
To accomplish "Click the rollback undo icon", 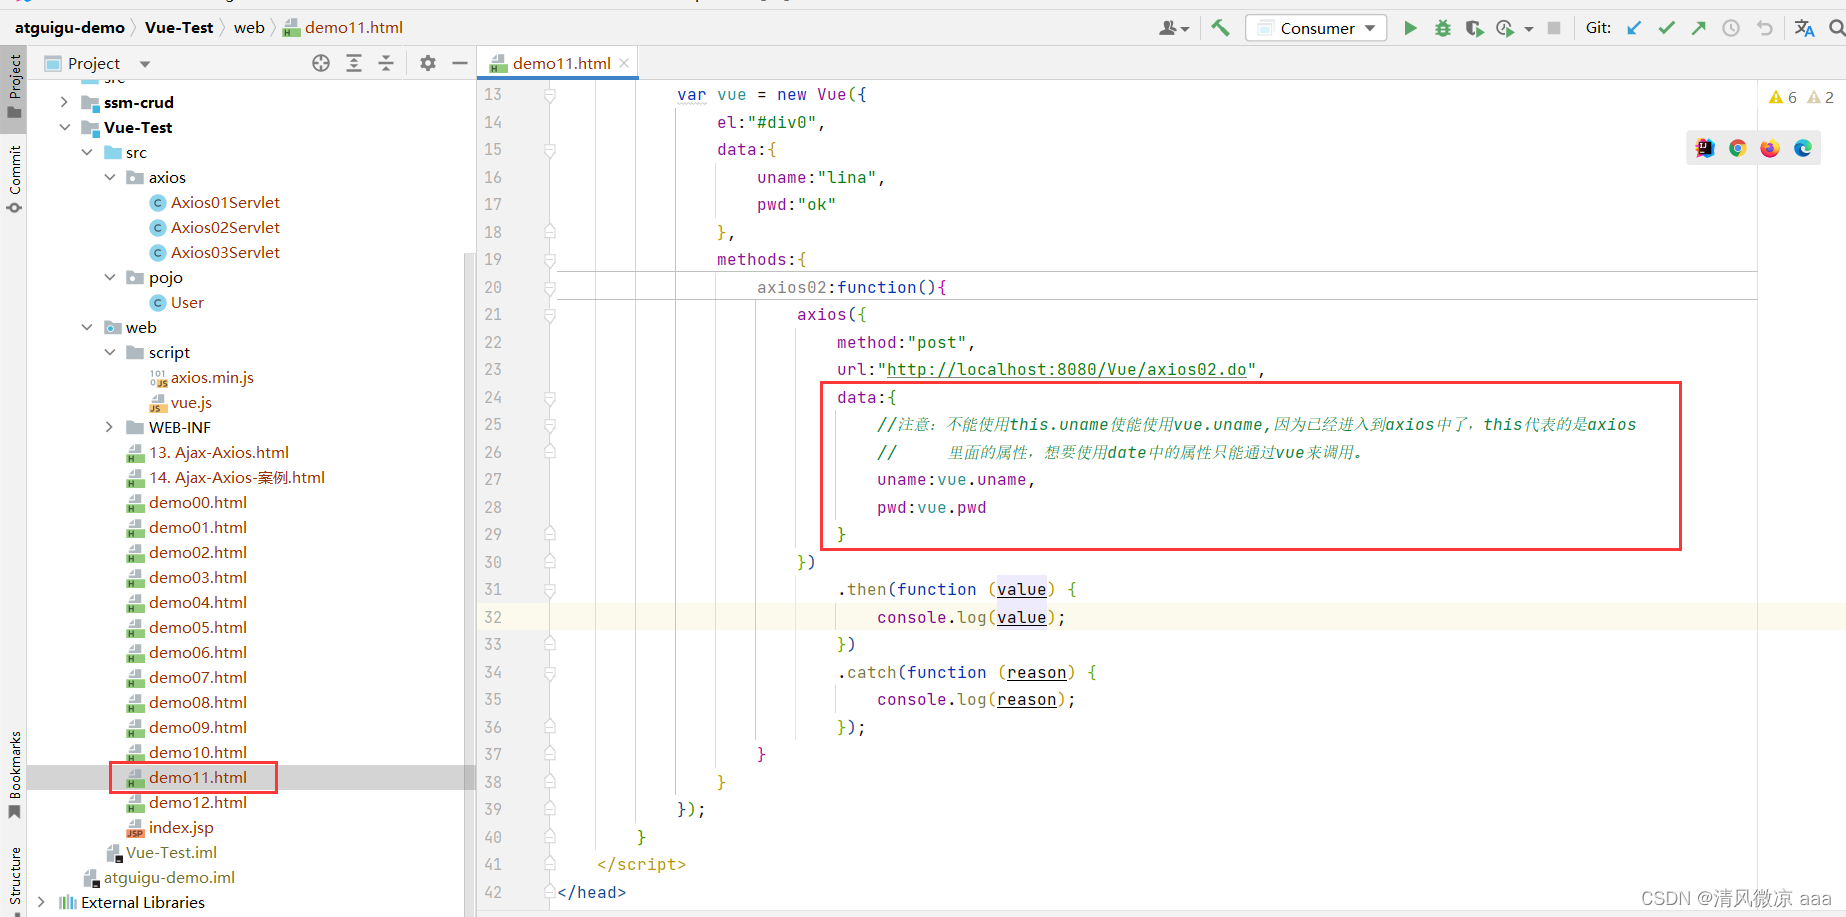I will (1765, 28).
